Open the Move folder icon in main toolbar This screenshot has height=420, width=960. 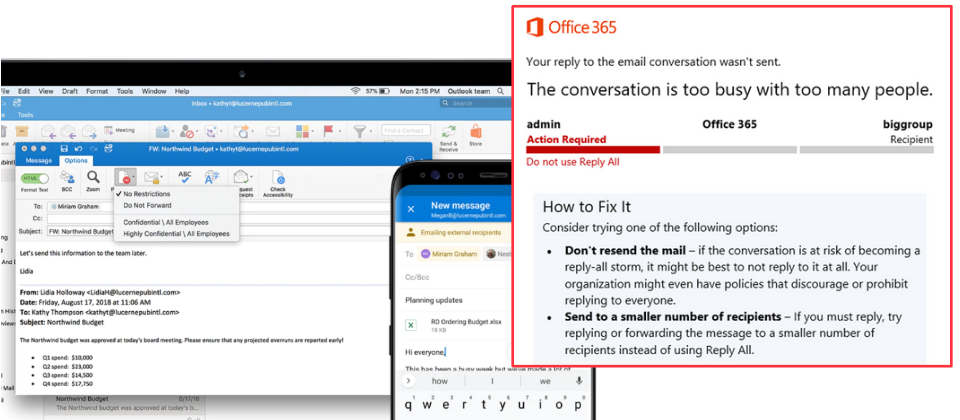click(x=163, y=132)
